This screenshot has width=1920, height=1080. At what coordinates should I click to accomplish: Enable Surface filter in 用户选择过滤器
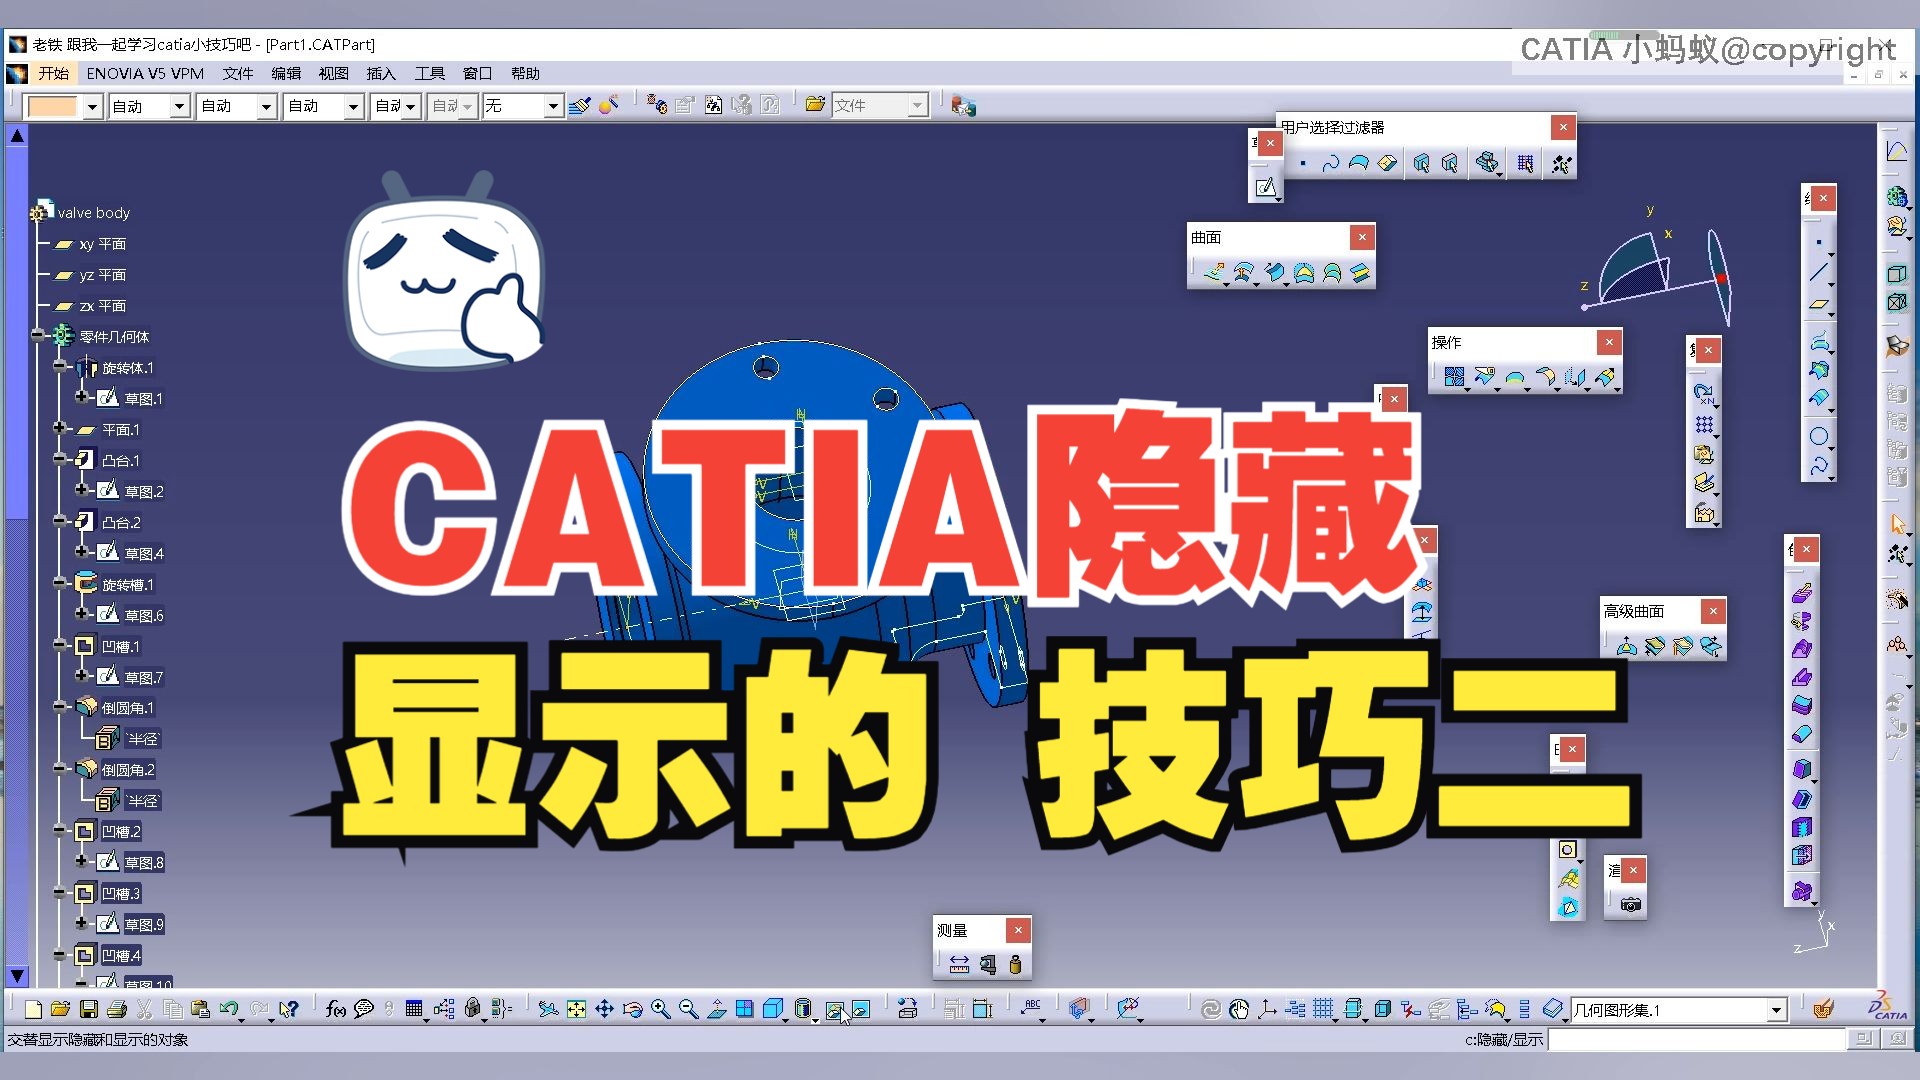pos(1358,163)
